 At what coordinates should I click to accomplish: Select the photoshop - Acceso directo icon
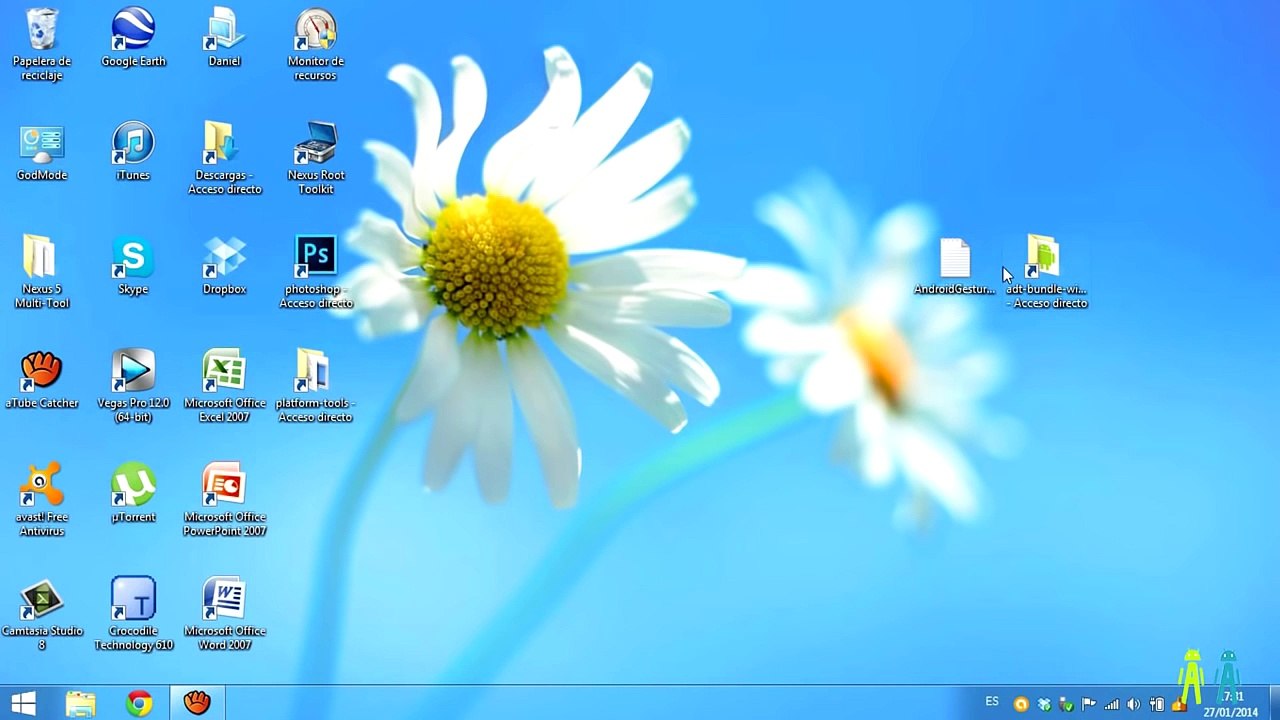(316, 272)
